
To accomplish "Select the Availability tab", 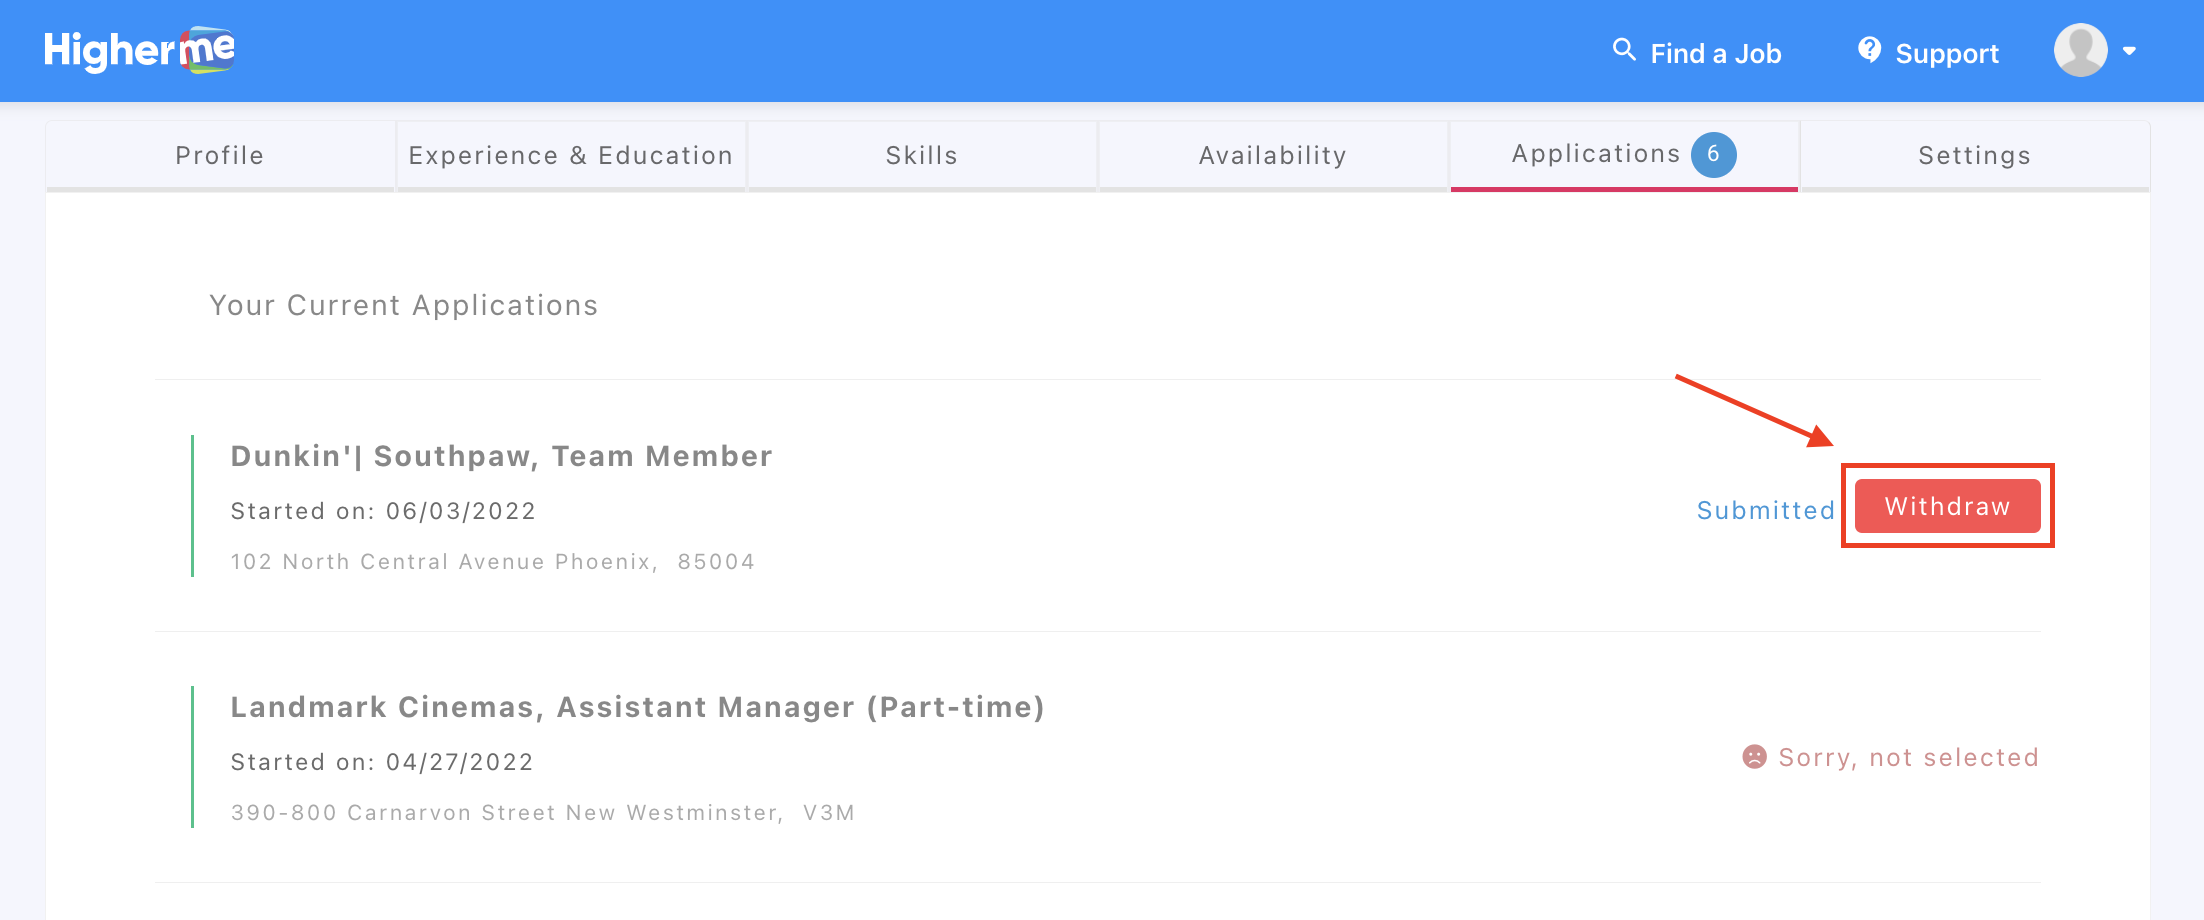I will pos(1273,156).
